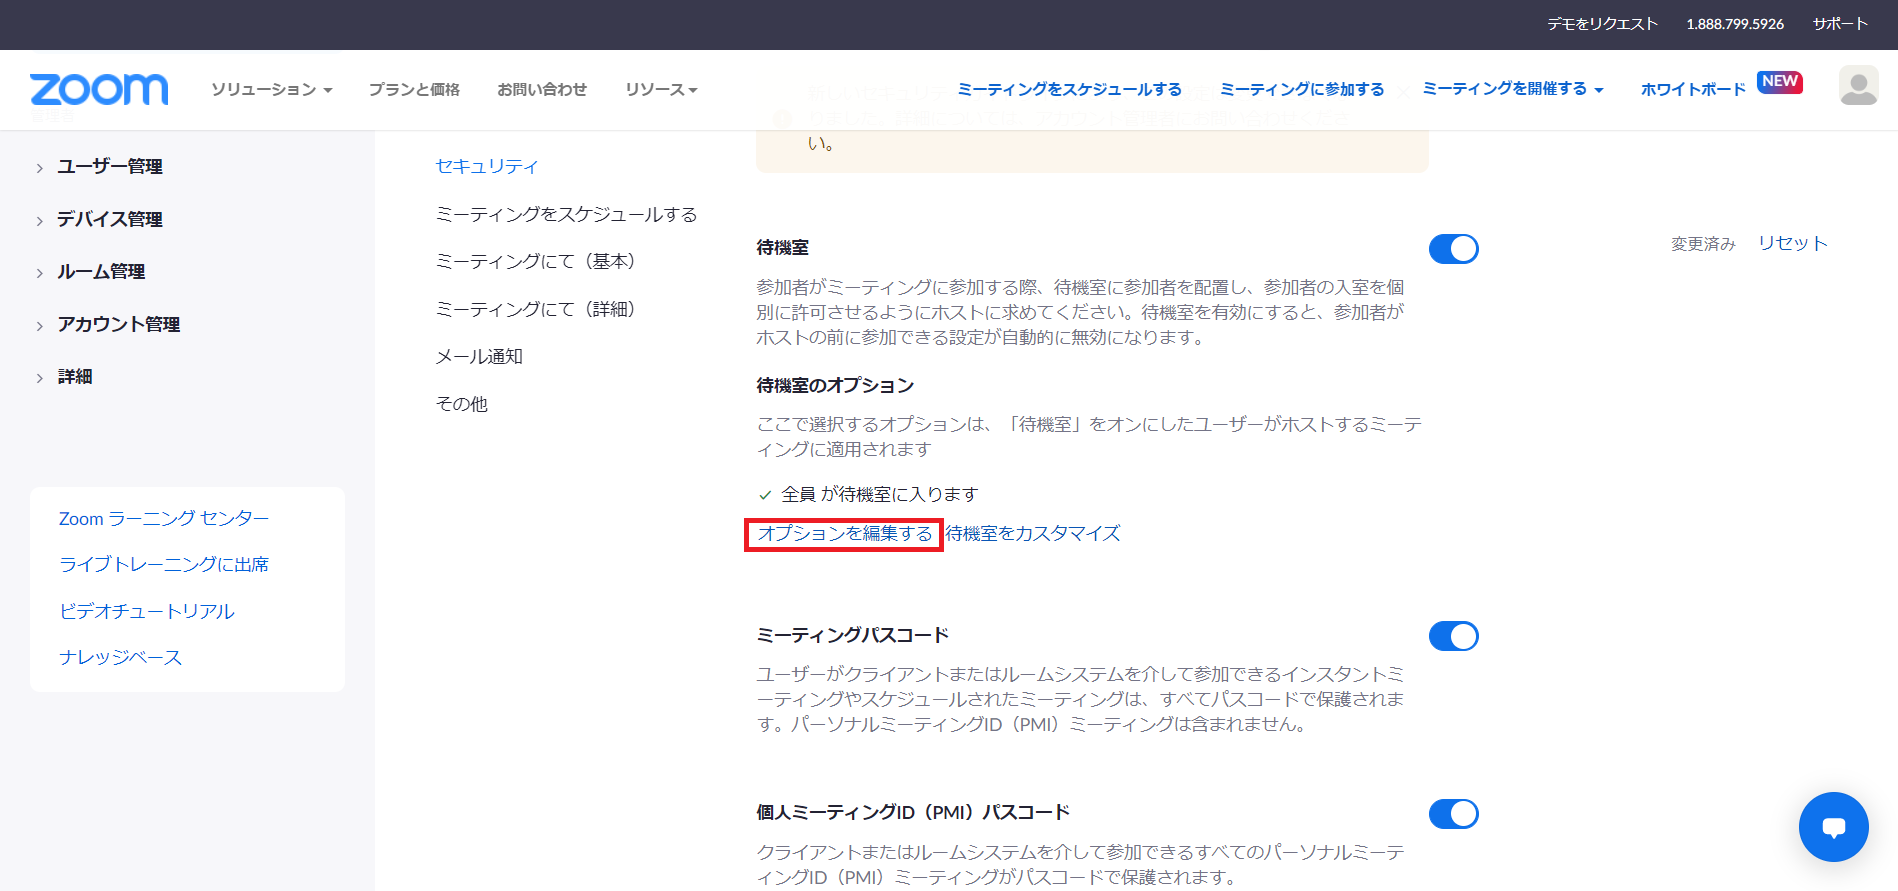
Task: Open Zoom ラーニング センター link
Action: pyautogui.click(x=164, y=518)
